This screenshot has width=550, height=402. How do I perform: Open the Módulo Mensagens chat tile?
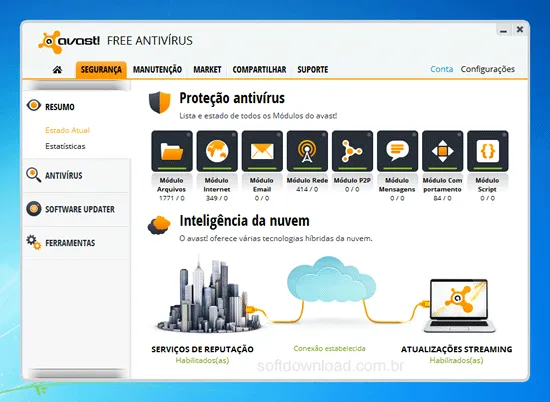(397, 151)
